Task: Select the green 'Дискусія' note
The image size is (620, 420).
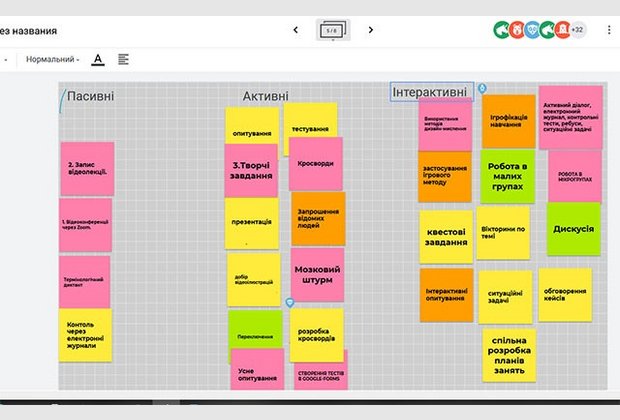Action: pyautogui.click(x=574, y=229)
